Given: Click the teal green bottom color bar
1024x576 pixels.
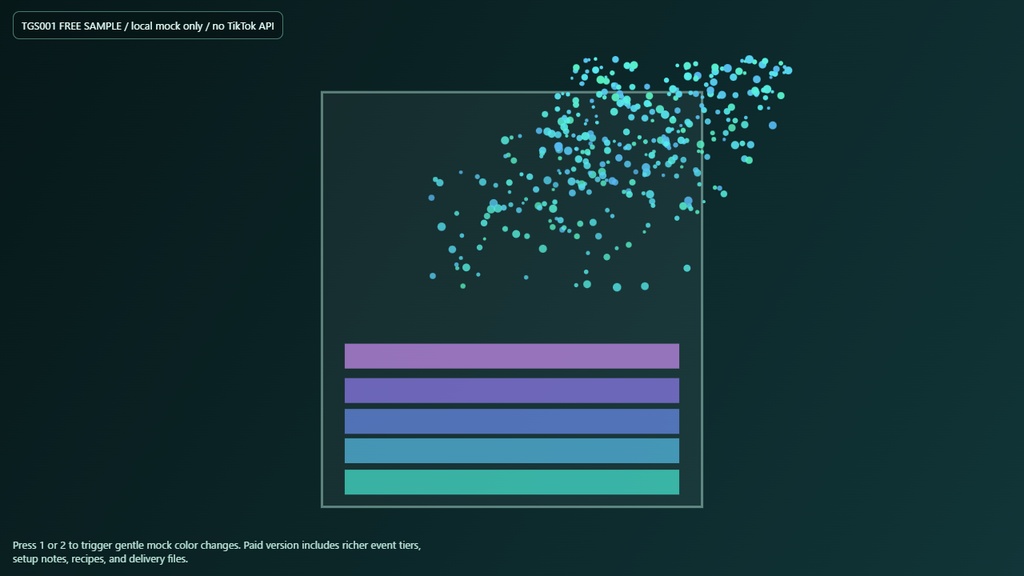Looking at the screenshot, I should (511, 482).
